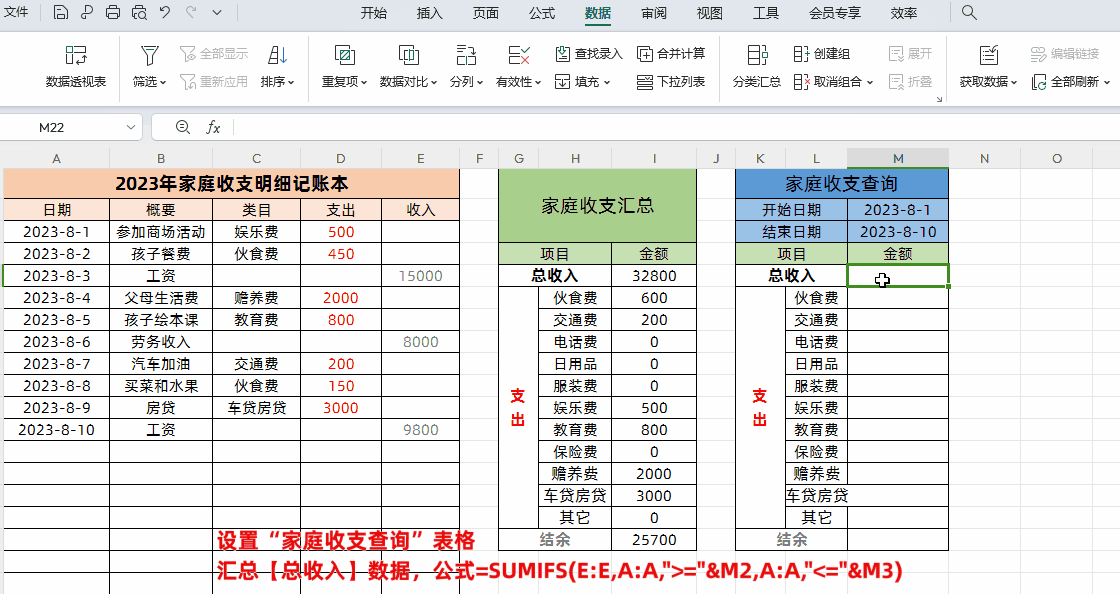The image size is (1120, 594).
Task: Select cell containing 2023年家庭收支明细记账本 title
Action: pos(231,183)
